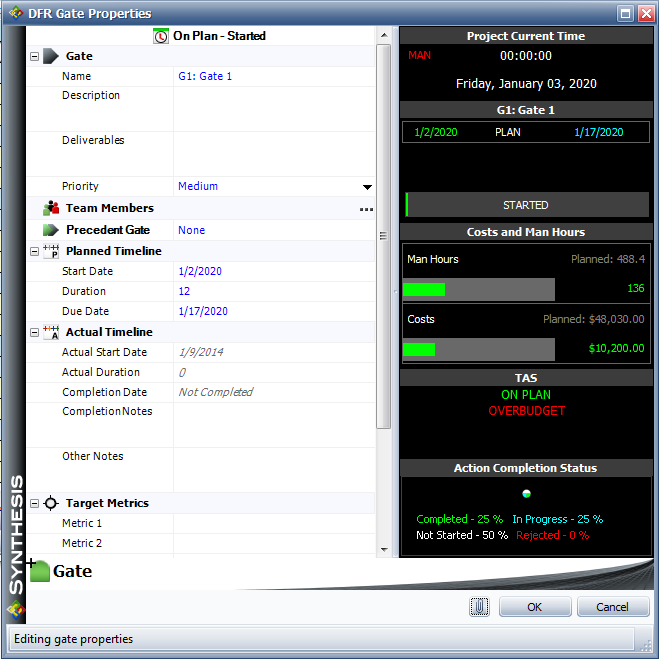This screenshot has height=659, width=659.
Task: Collapse the Actual Timeline section
Action: 35,332
